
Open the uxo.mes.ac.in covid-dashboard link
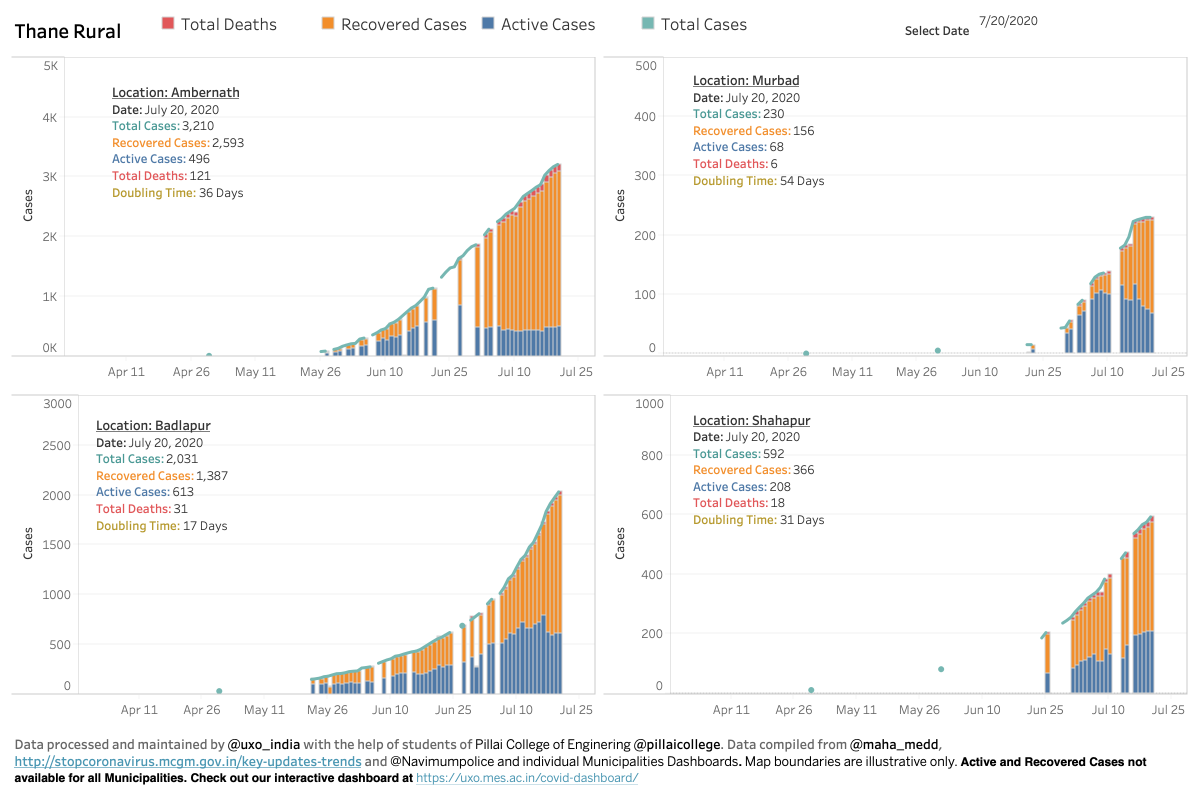(x=527, y=777)
